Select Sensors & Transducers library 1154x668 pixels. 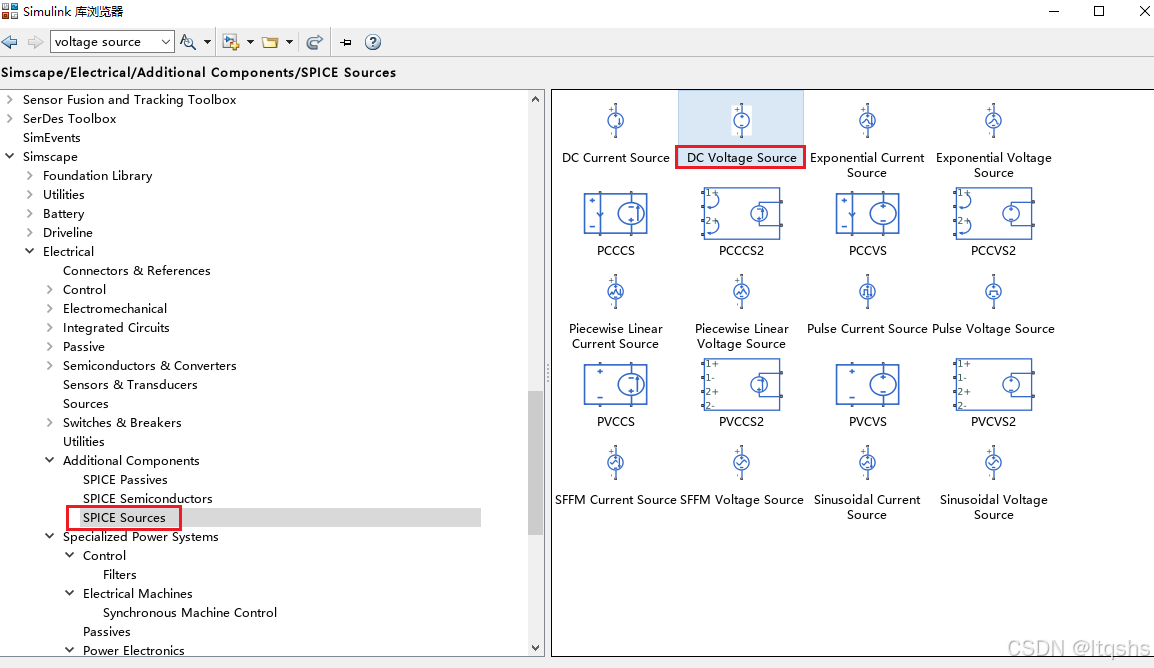(130, 385)
